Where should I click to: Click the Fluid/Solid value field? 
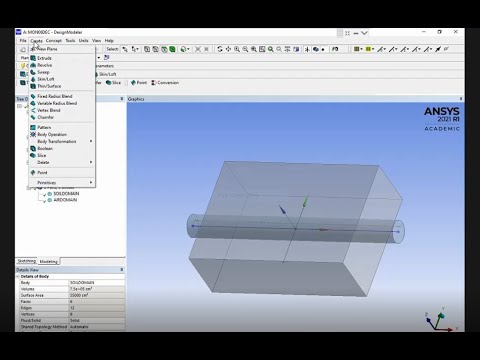point(97,320)
